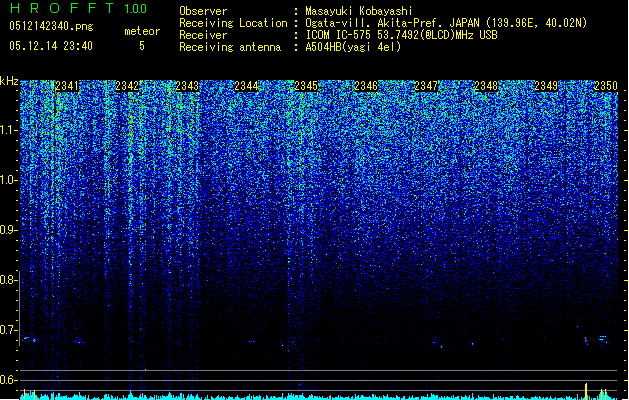Click the Observer field label

203,11
